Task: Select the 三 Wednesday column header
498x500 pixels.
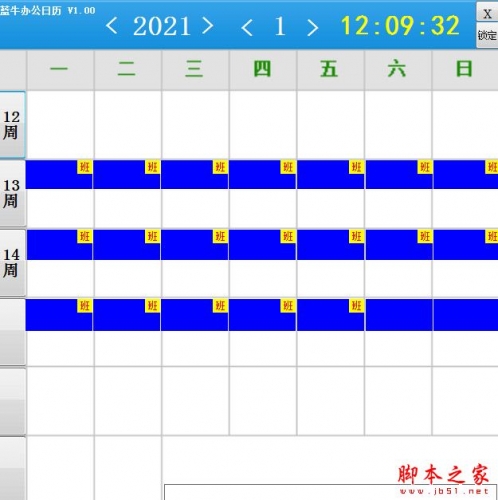Action: pyautogui.click(x=195, y=70)
